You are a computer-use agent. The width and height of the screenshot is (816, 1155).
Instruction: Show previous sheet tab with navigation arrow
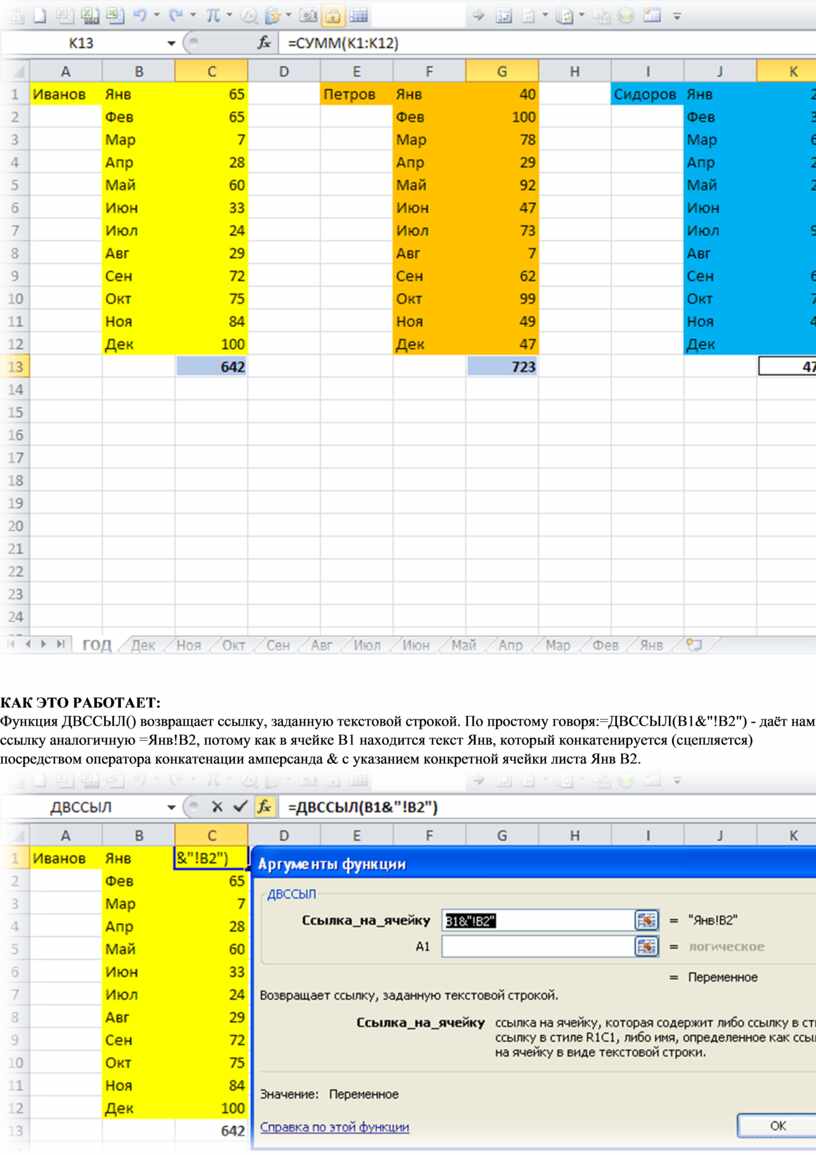pyautogui.click(x=28, y=645)
